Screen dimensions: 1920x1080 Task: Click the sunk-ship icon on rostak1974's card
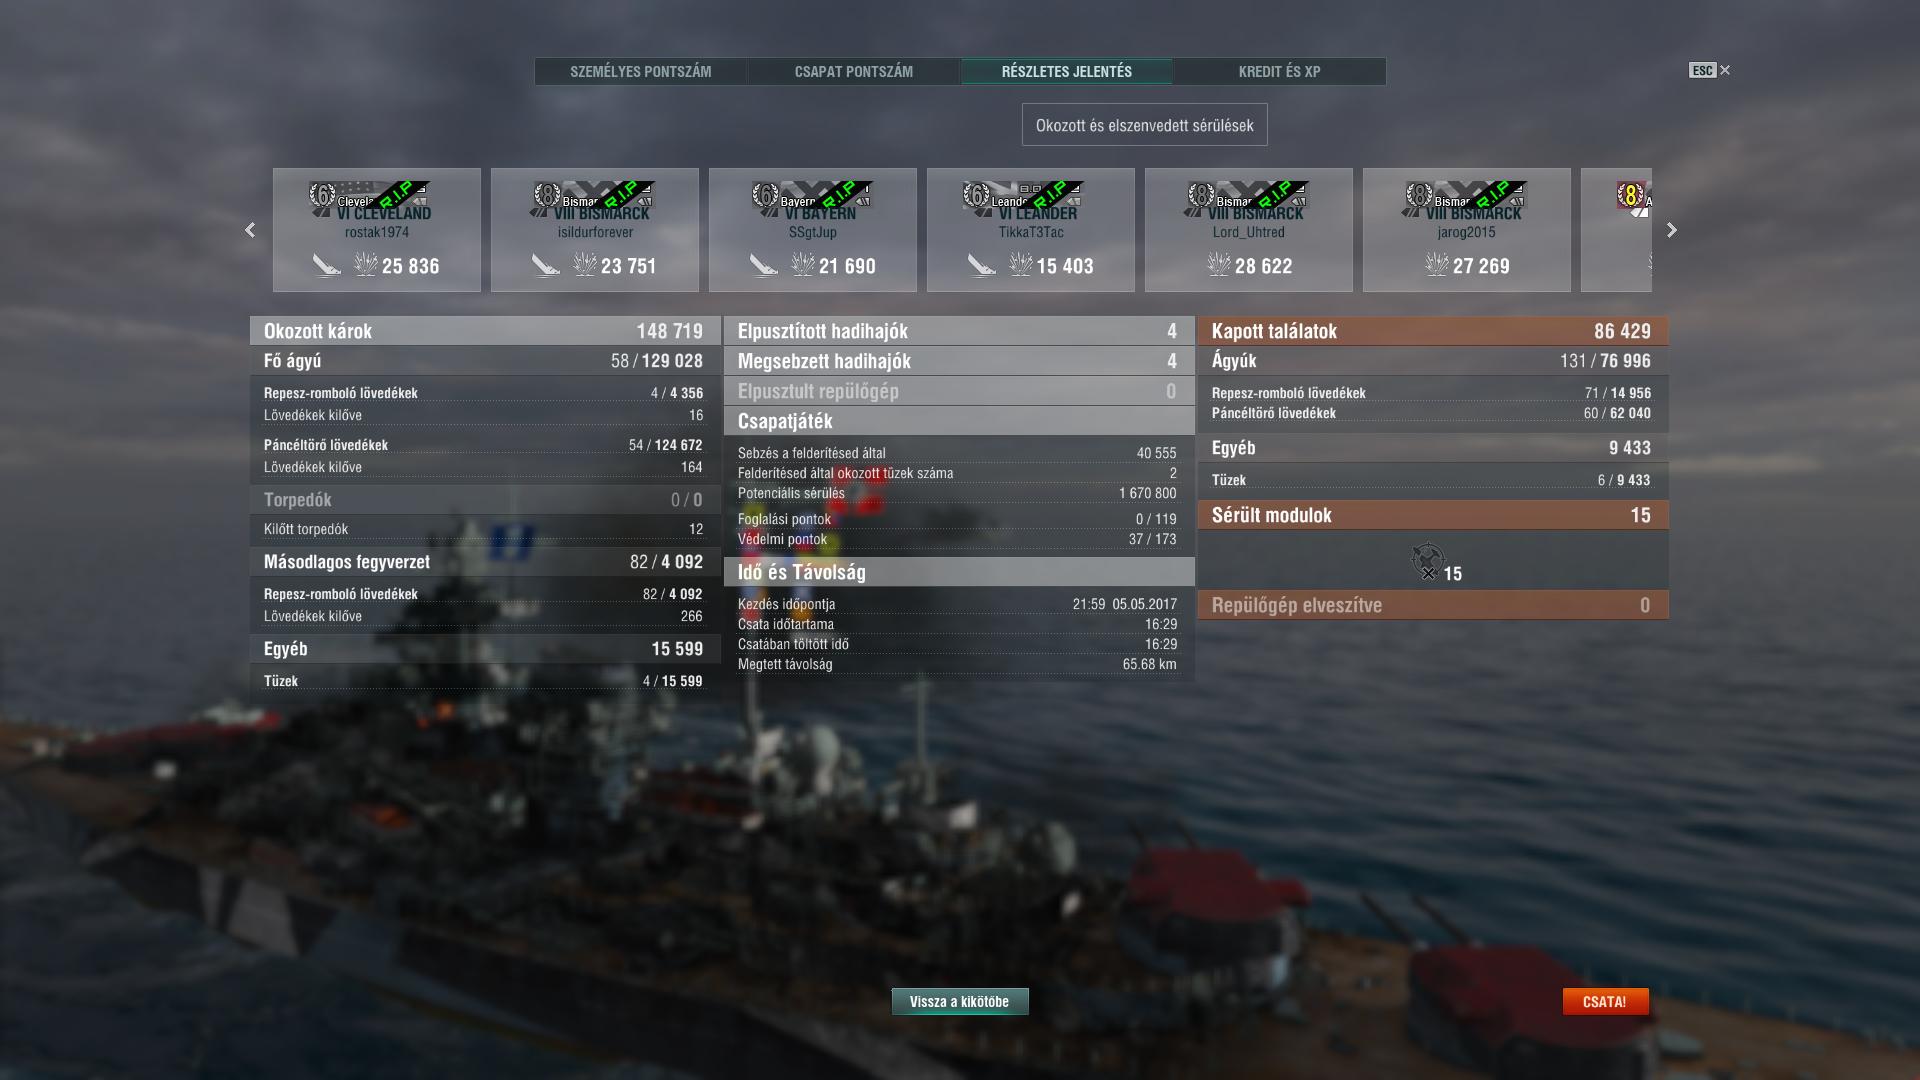click(326, 265)
